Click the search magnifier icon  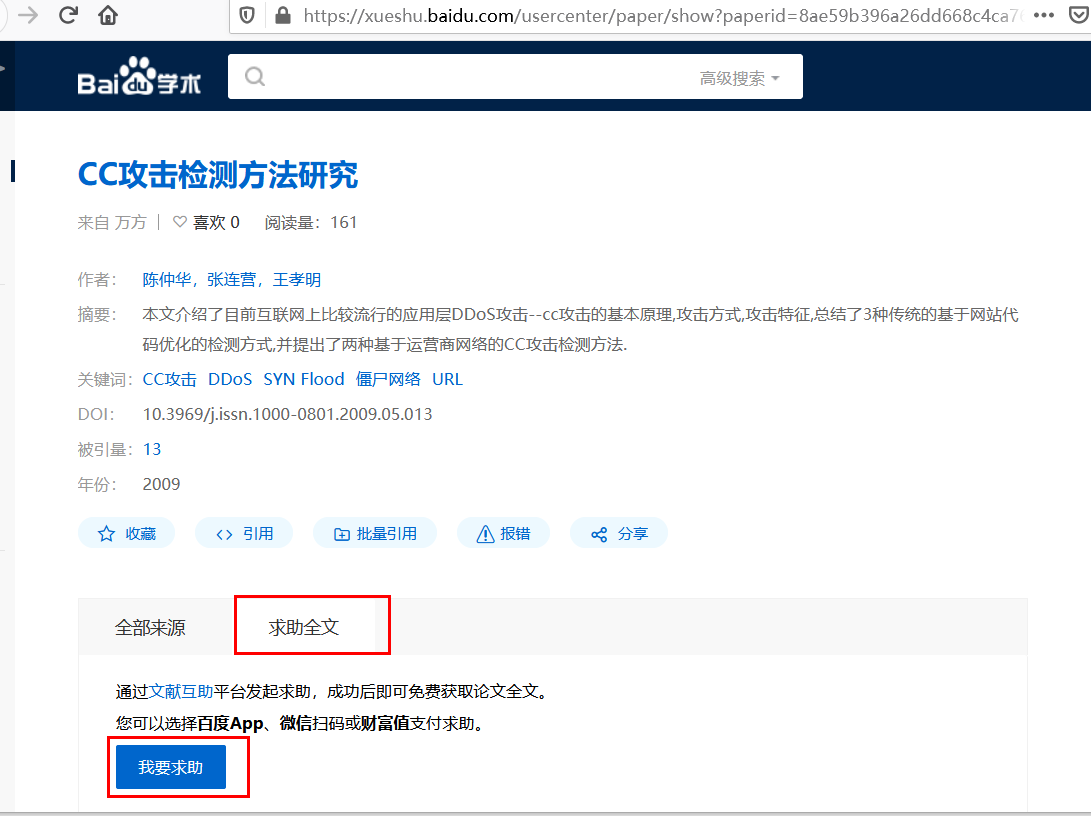pos(255,77)
